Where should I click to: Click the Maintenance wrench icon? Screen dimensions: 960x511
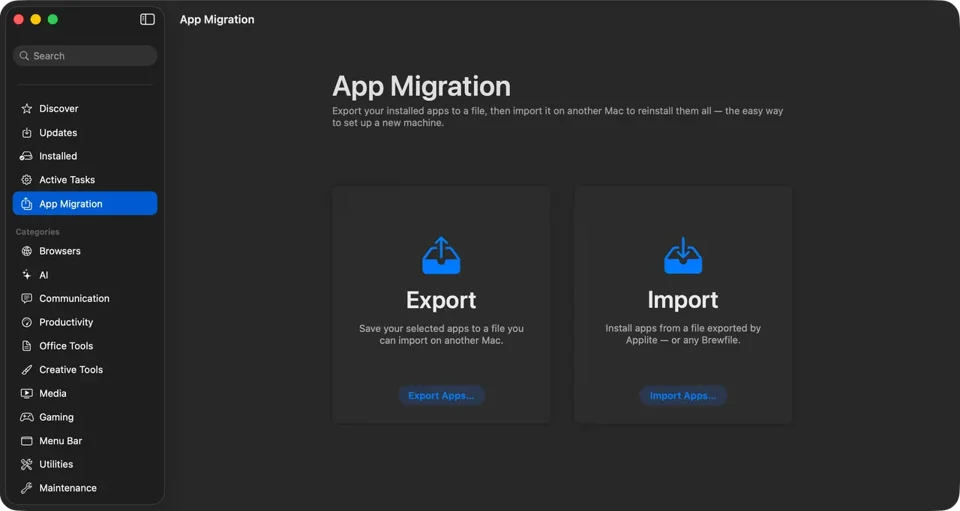tap(26, 488)
